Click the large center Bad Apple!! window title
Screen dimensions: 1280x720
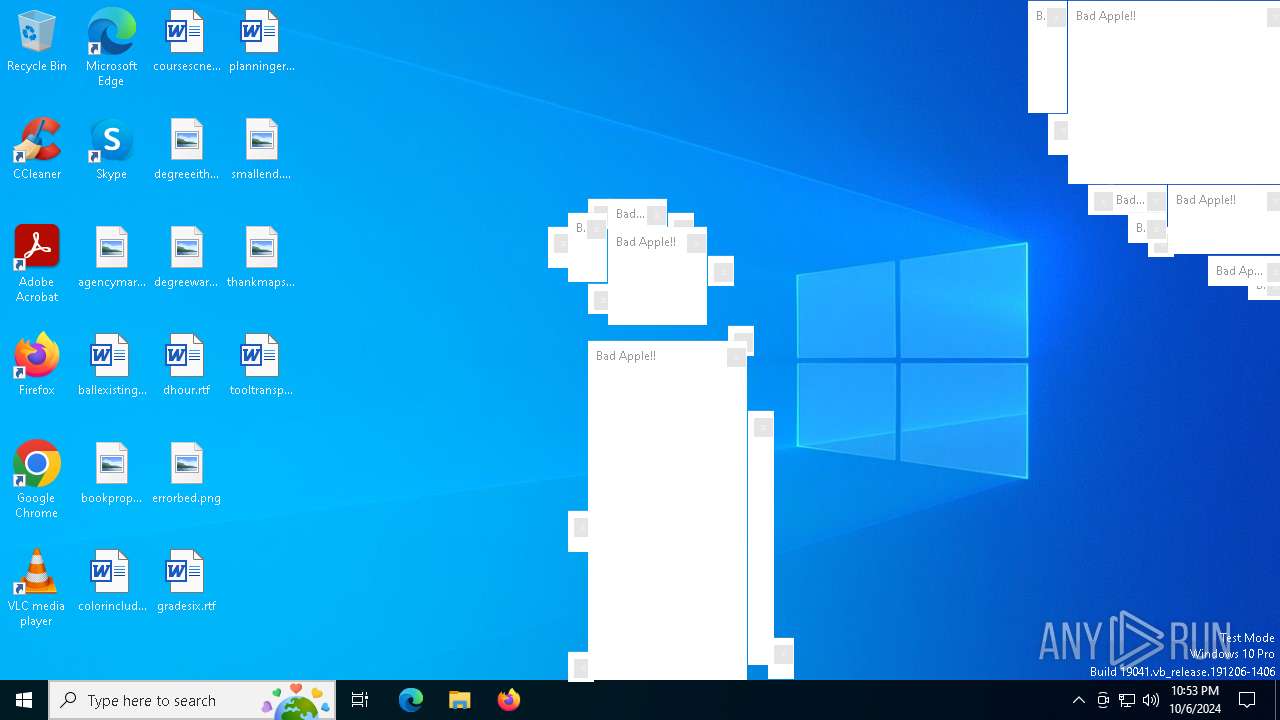click(626, 356)
